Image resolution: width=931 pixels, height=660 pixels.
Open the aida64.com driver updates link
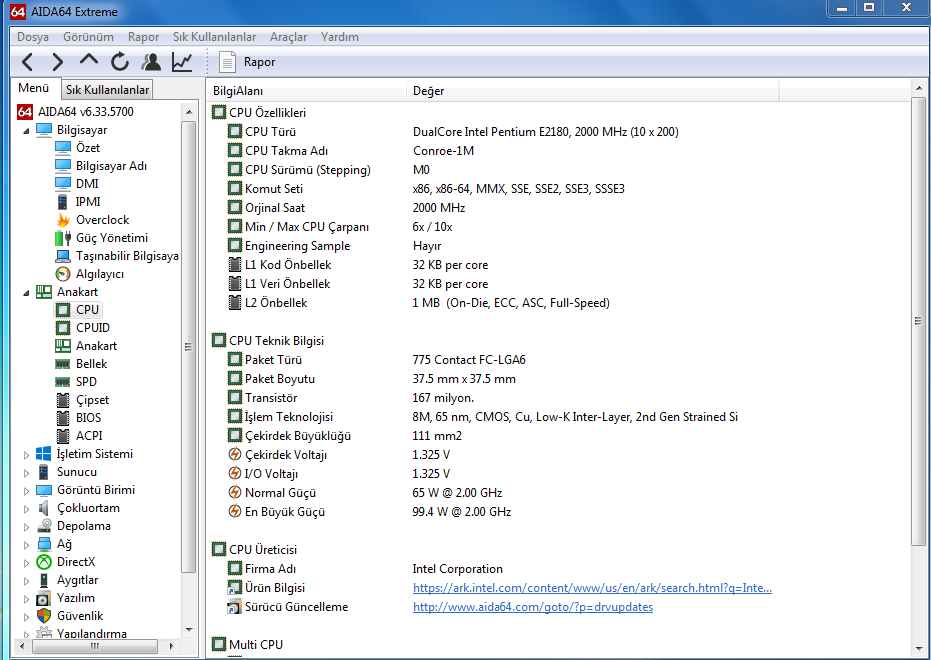click(533, 607)
